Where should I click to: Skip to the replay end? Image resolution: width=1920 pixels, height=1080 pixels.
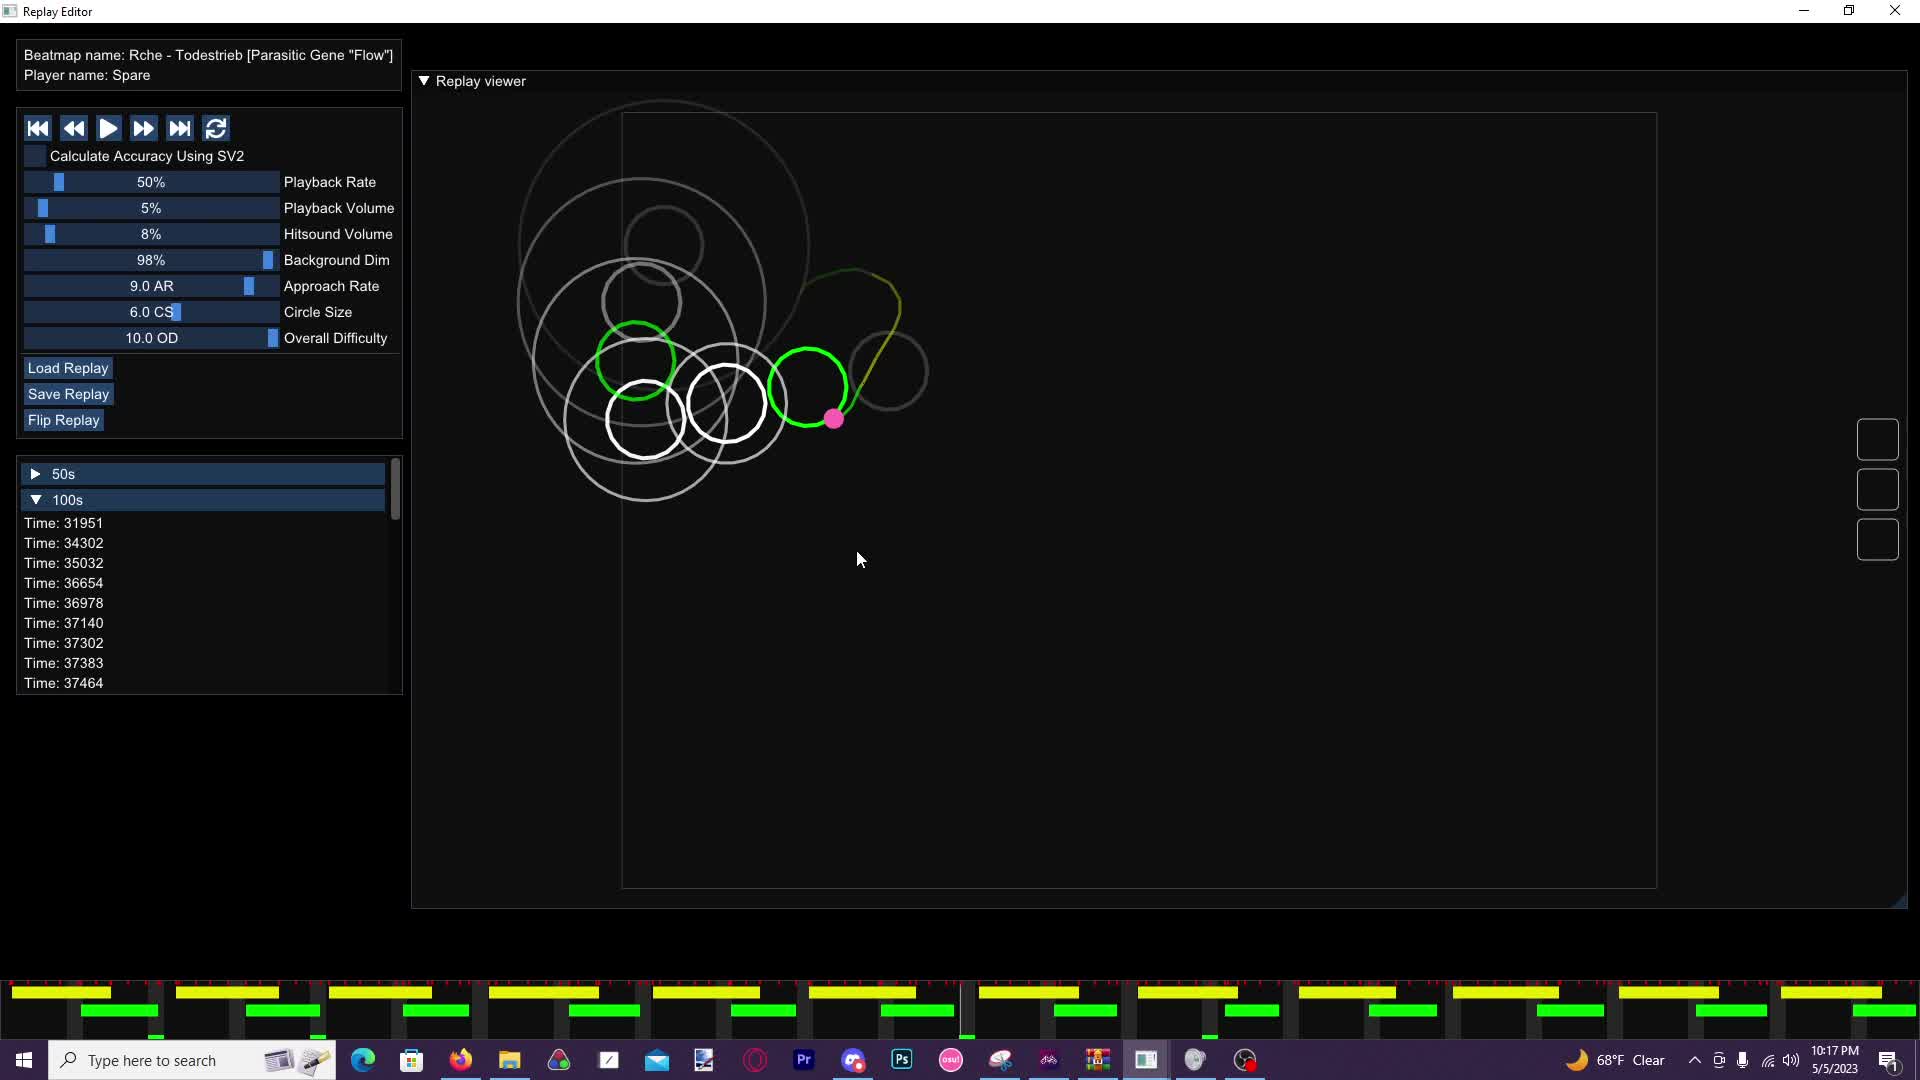click(x=180, y=128)
